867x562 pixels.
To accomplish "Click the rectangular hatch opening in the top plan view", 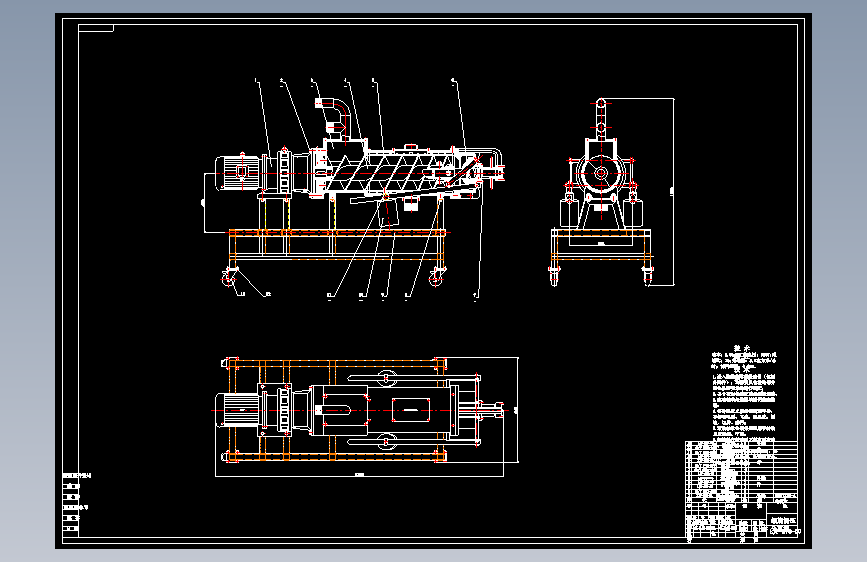I will click(411, 410).
